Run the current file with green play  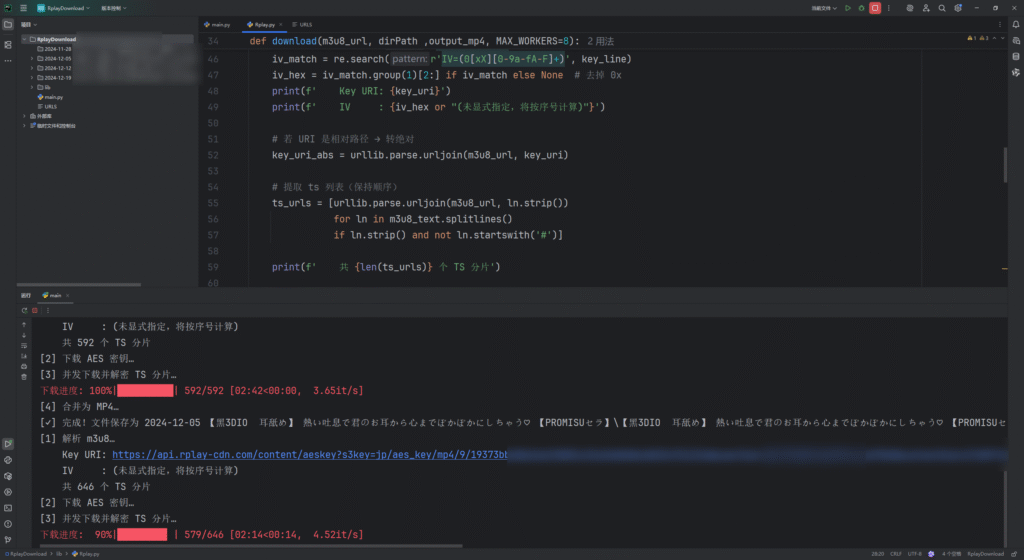pos(848,8)
